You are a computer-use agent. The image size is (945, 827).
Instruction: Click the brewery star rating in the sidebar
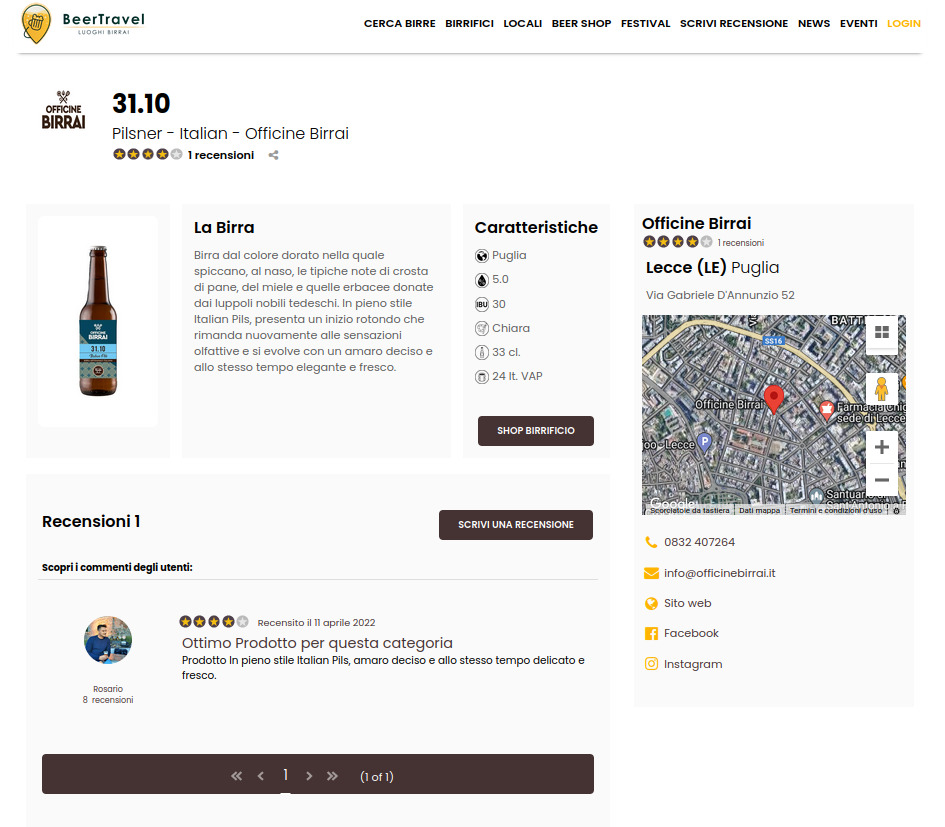pyautogui.click(x=678, y=242)
